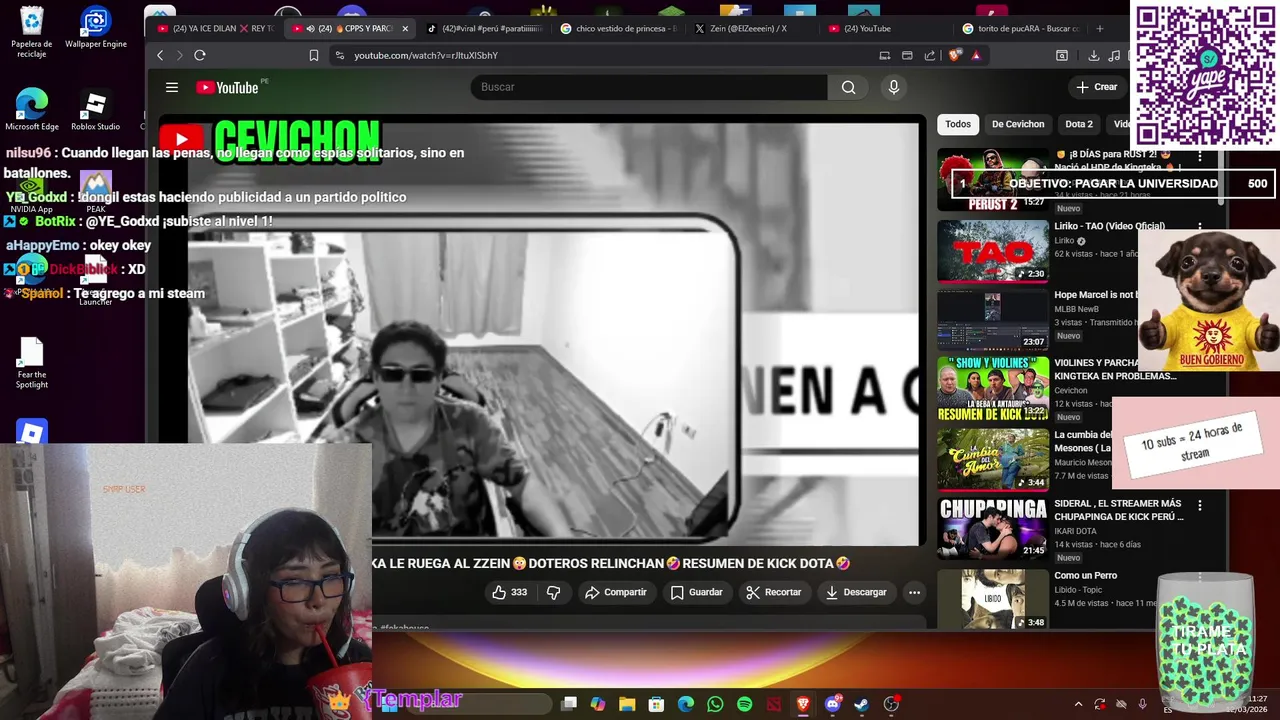
Task: Click the youtube.com address bar URL
Action: point(426,55)
